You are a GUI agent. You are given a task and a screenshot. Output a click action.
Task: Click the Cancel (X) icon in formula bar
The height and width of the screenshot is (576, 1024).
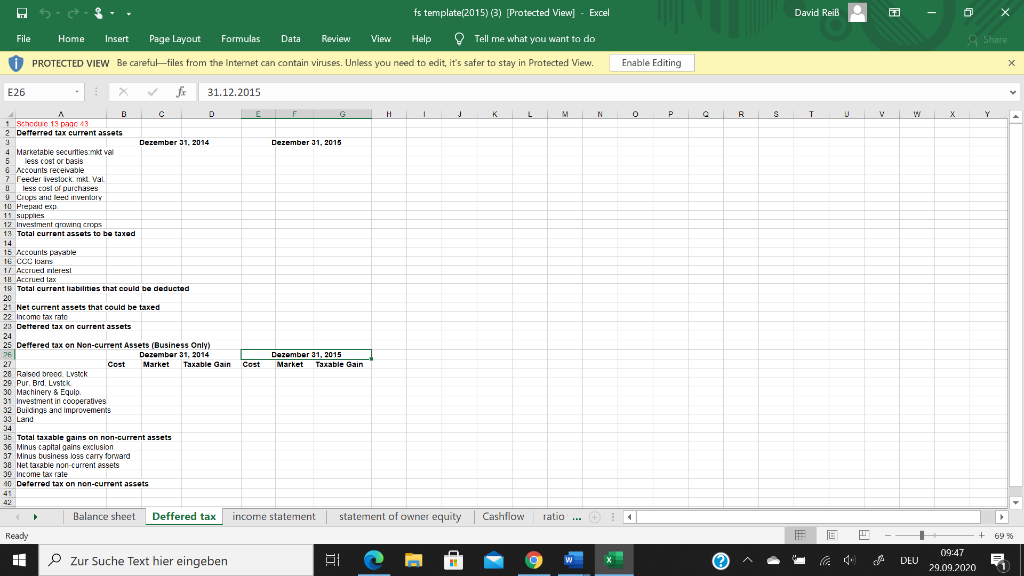click(x=124, y=92)
